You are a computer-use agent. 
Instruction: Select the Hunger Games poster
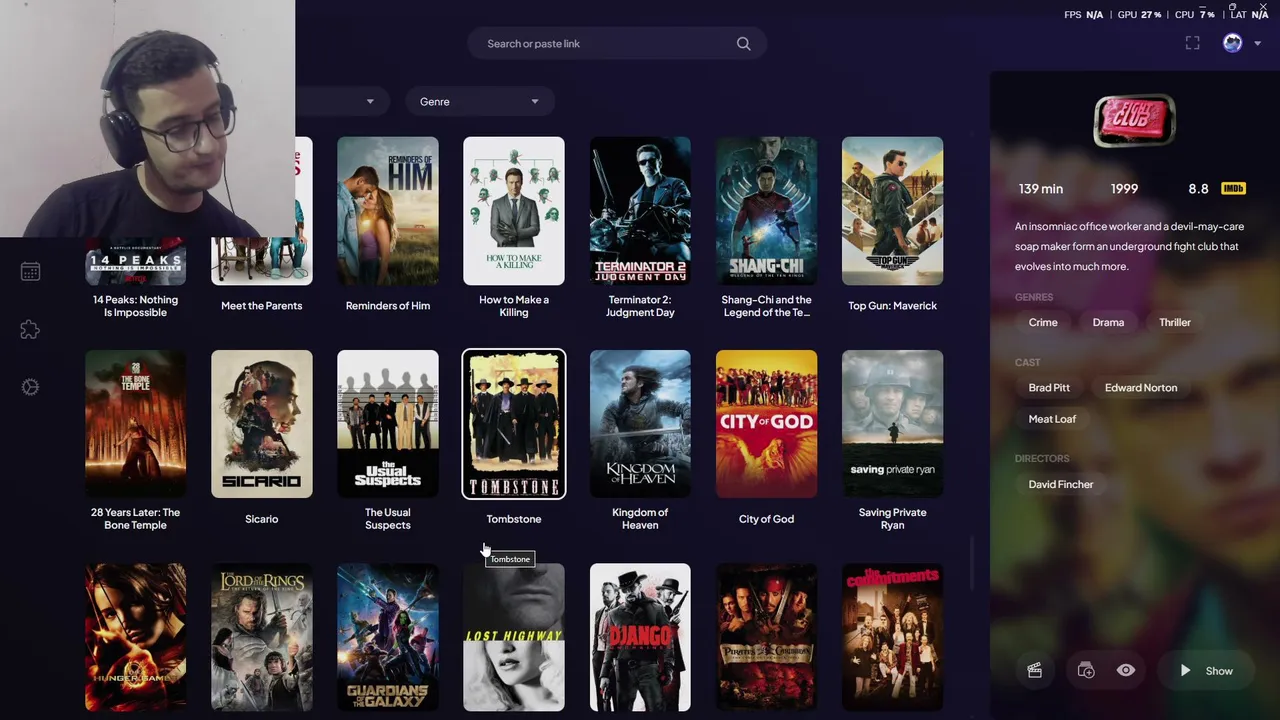tap(136, 637)
